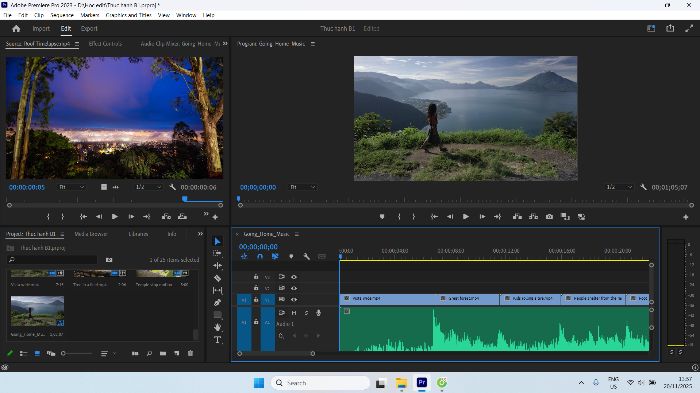The height and width of the screenshot is (393, 700).
Task: Enable voice-over record on Audio 1
Action: [x=318, y=313]
